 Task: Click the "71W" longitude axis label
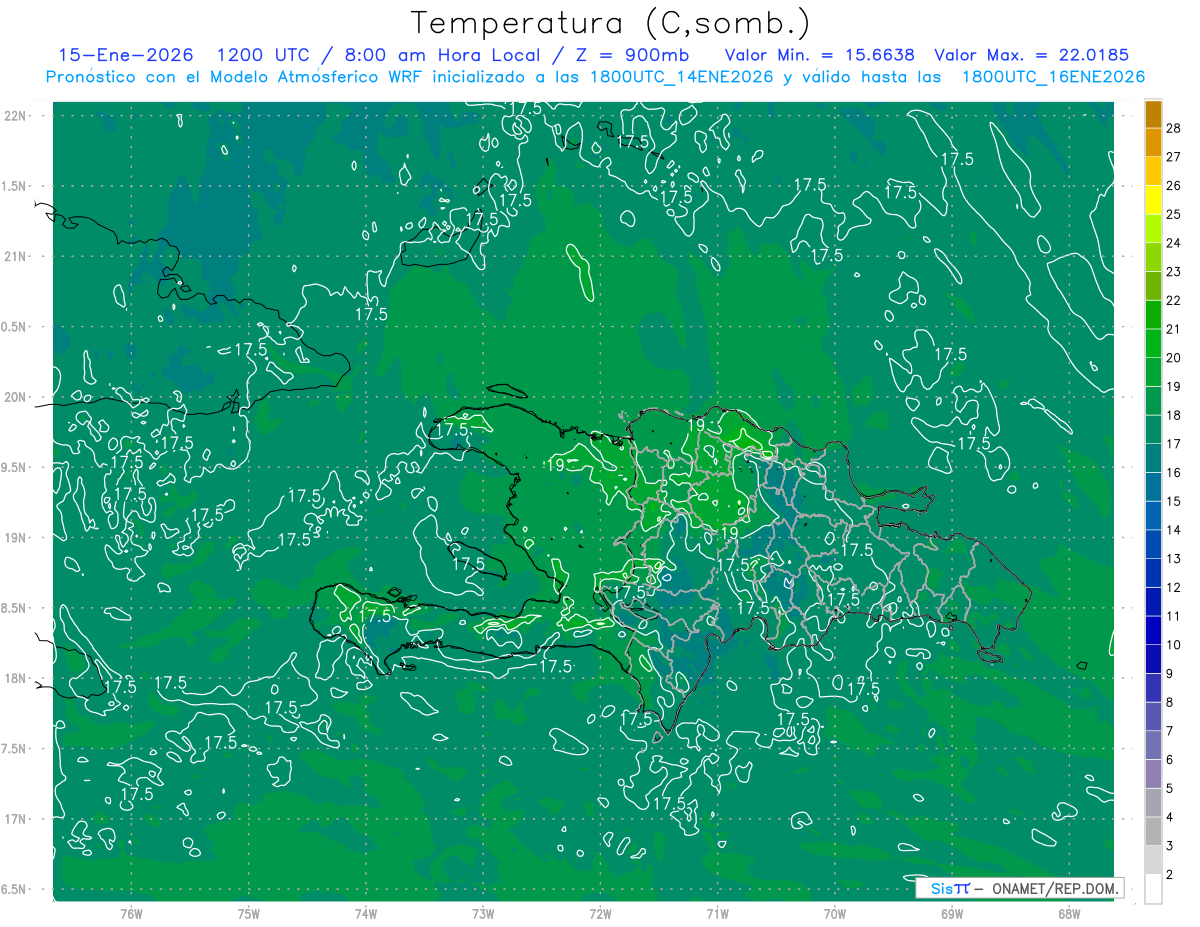717,913
